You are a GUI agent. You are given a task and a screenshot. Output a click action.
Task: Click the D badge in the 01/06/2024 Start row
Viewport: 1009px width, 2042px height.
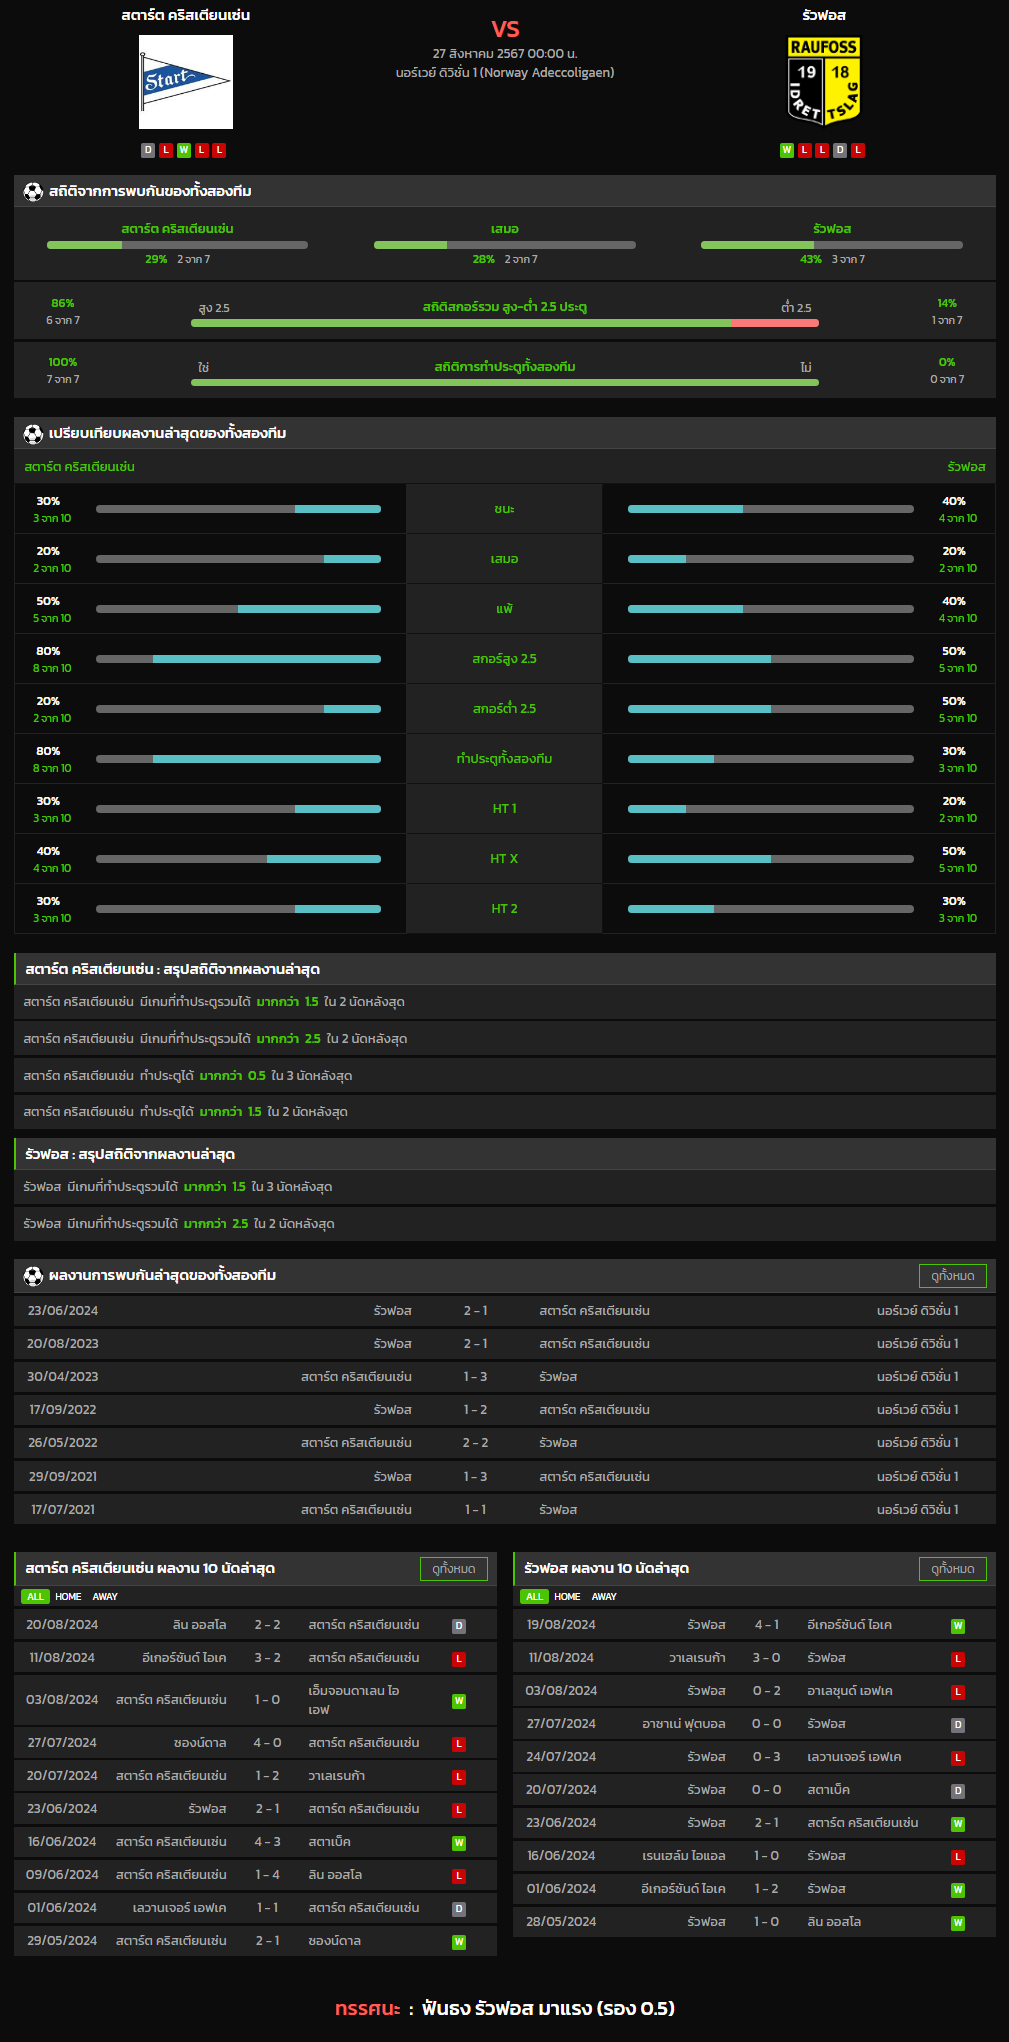coord(459,1909)
